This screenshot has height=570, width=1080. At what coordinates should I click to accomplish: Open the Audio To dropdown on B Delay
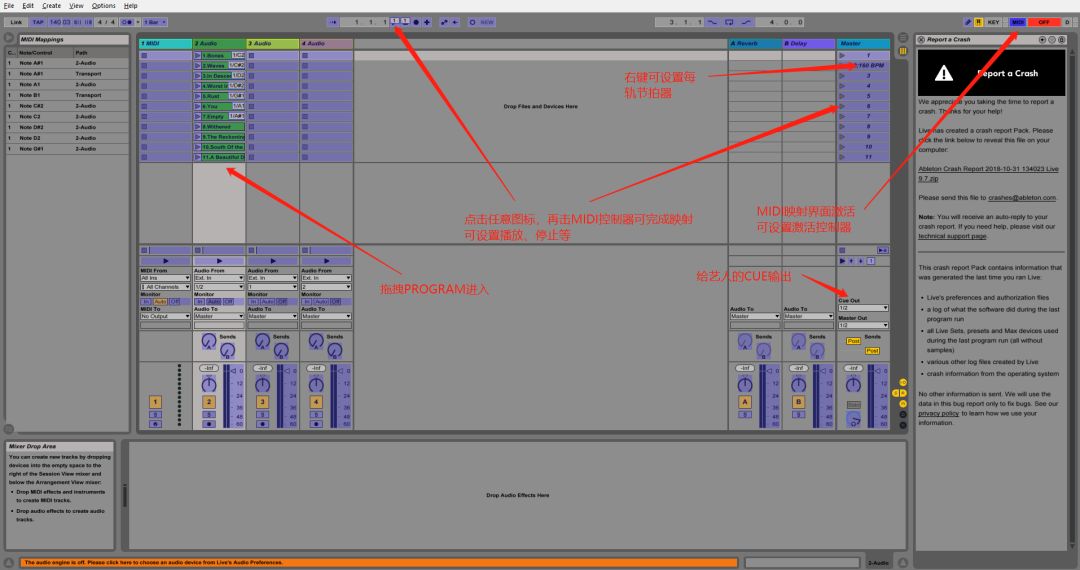coord(809,317)
